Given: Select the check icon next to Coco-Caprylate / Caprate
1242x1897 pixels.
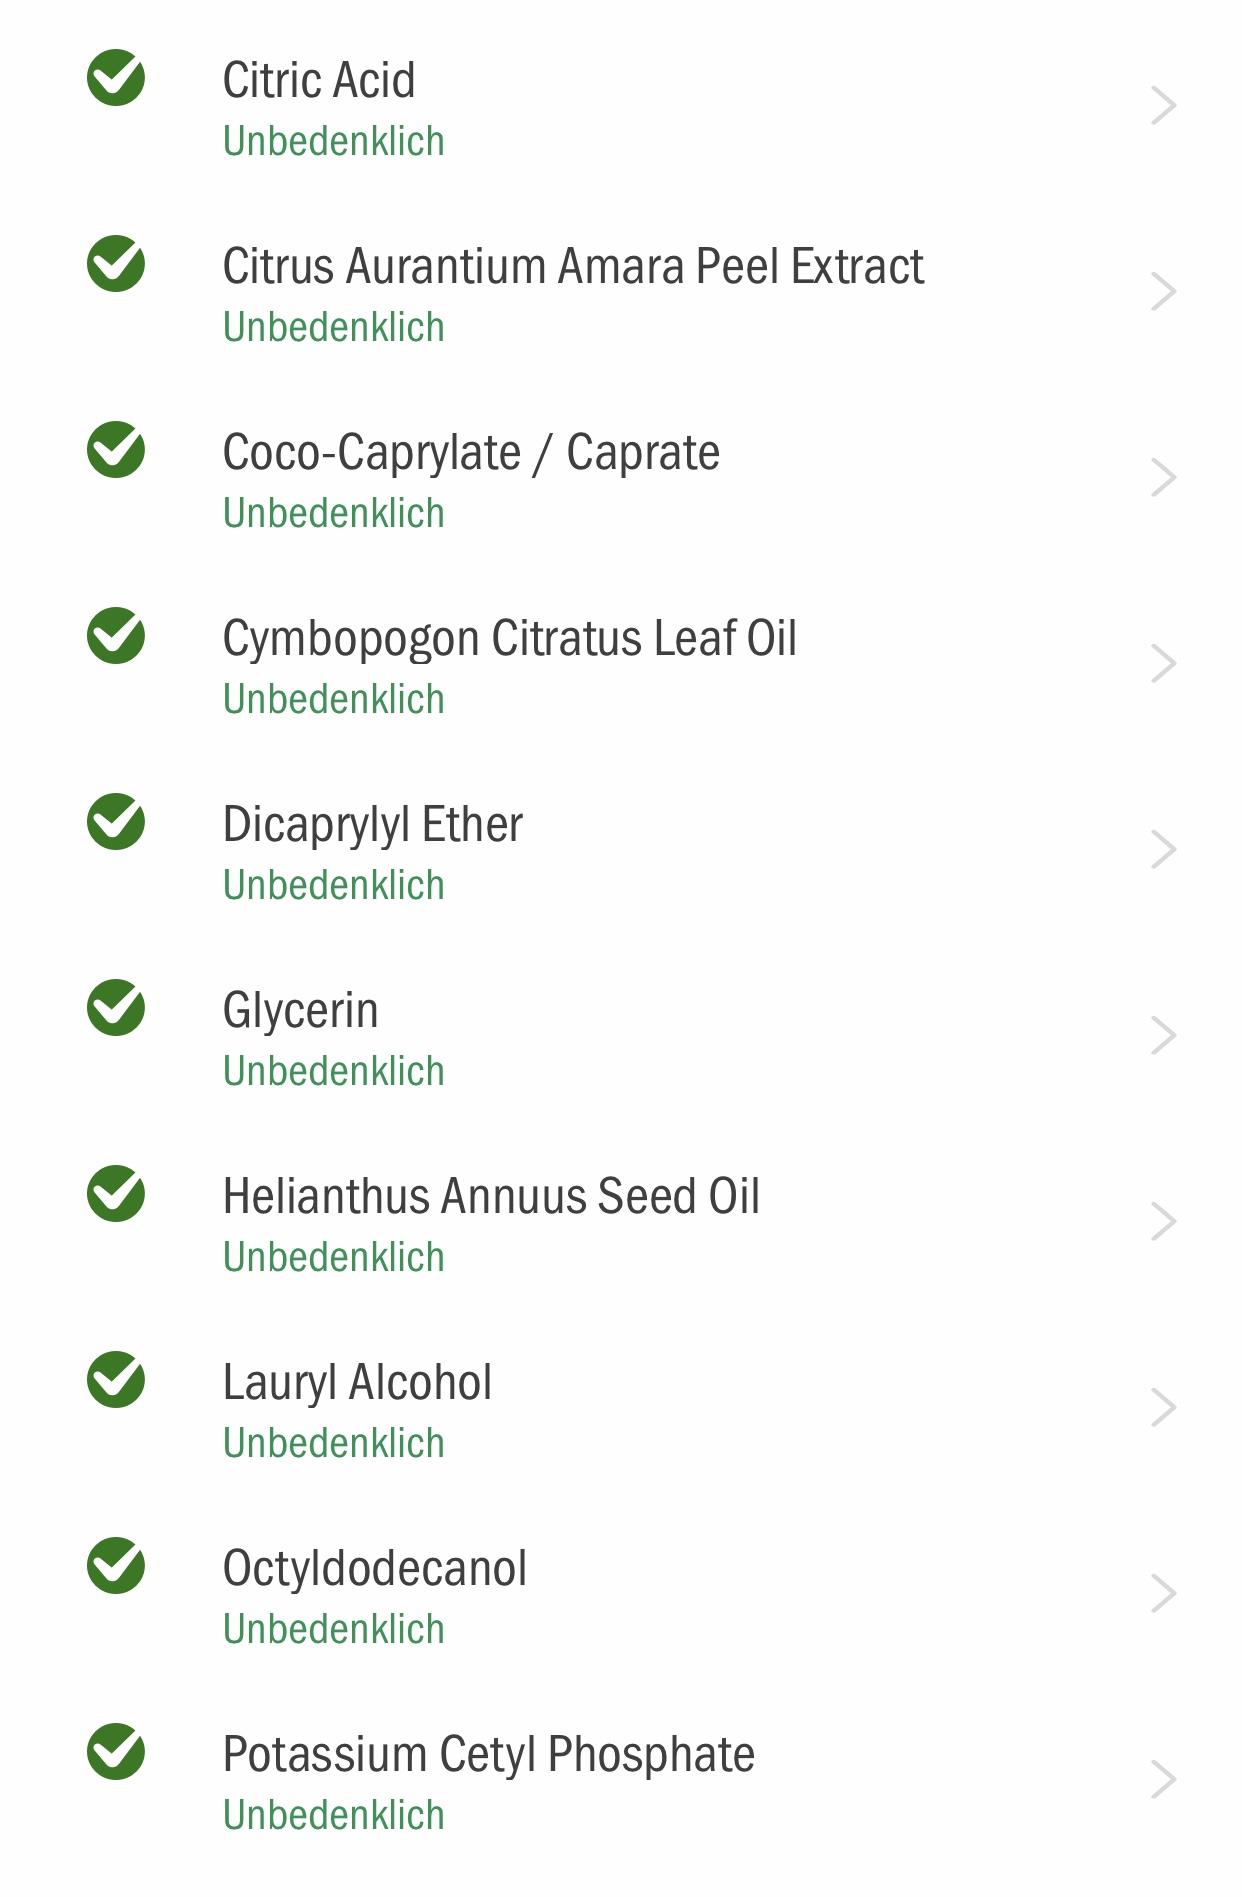Looking at the screenshot, I should point(116,450).
